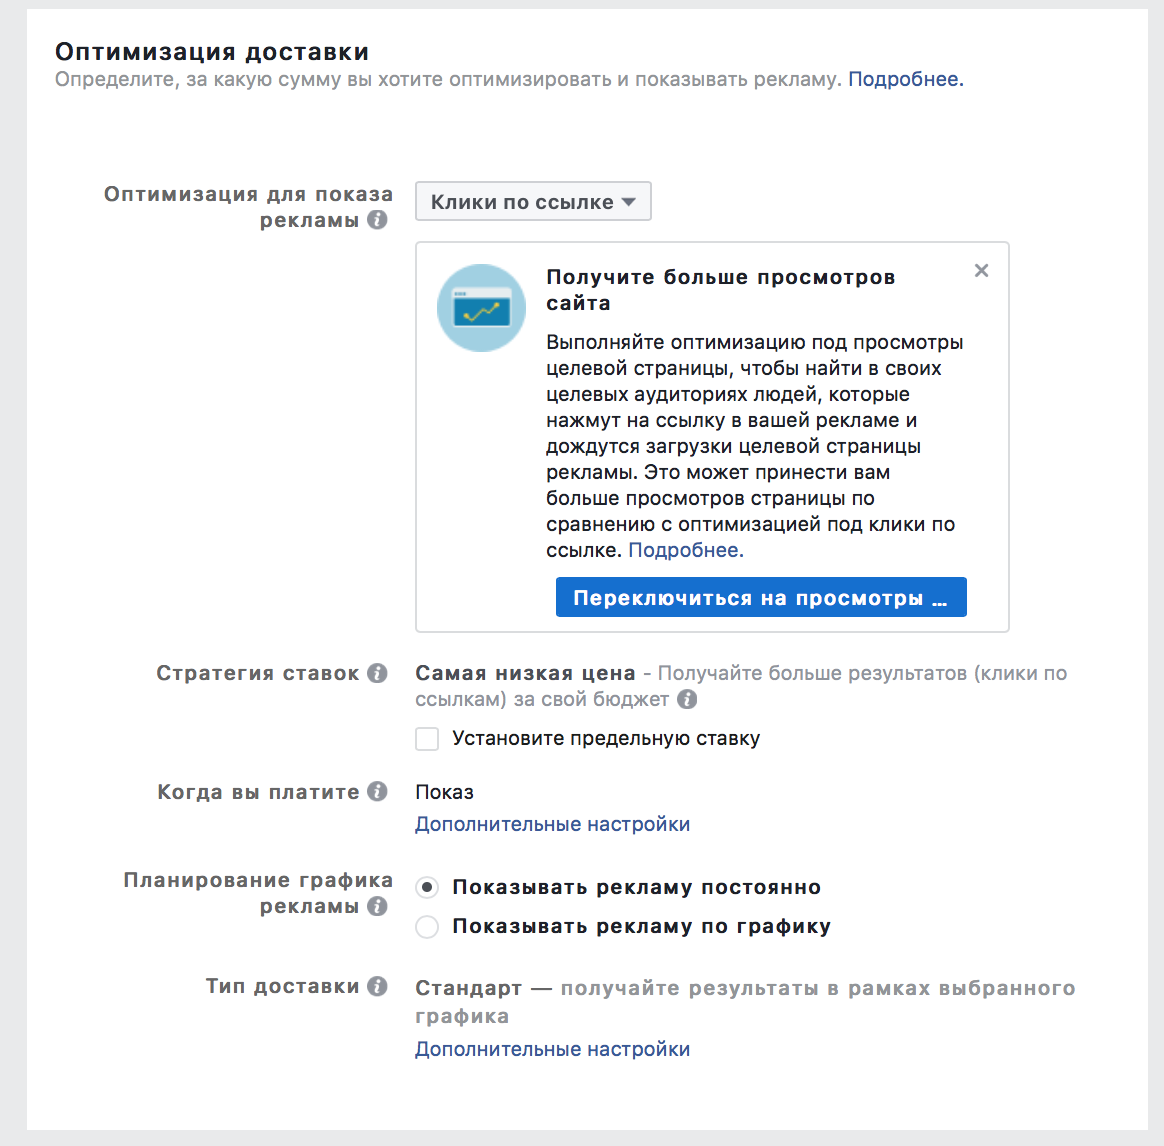Viewport: 1164px width, 1146px height.
Task: Click the blue landing page views illustration
Action: 481,308
